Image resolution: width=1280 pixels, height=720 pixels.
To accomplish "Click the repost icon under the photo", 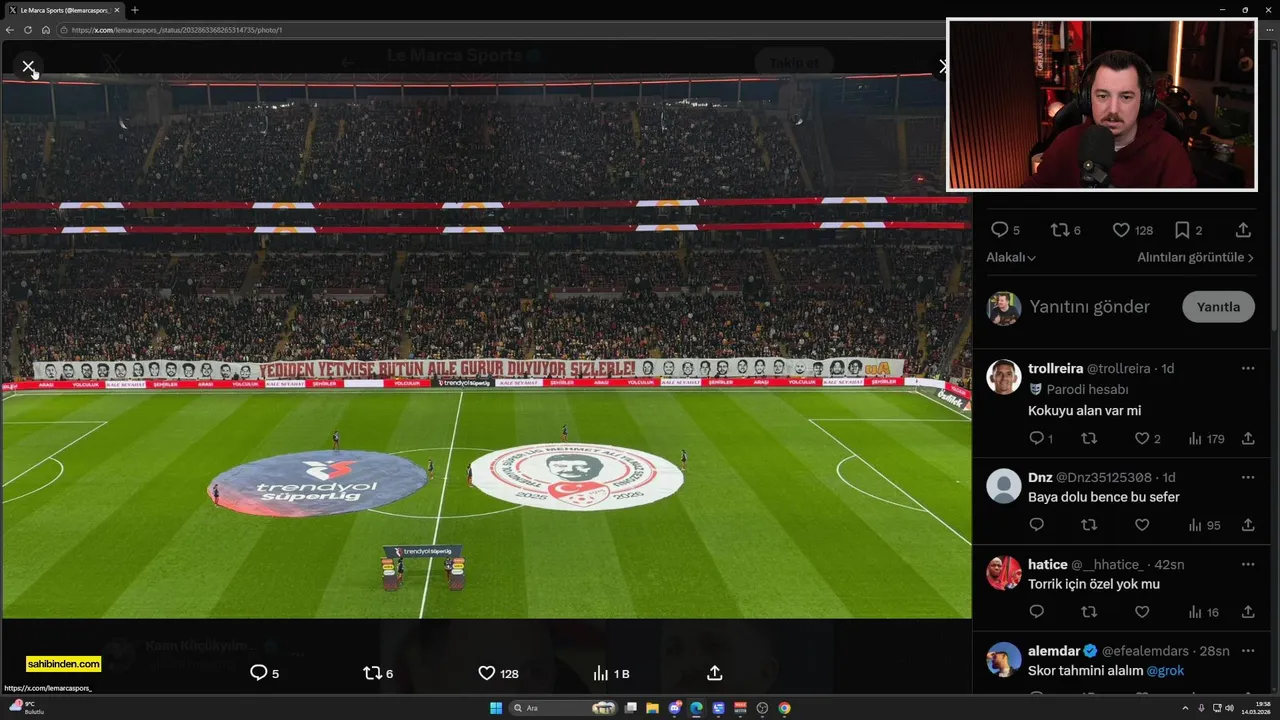I will (372, 673).
